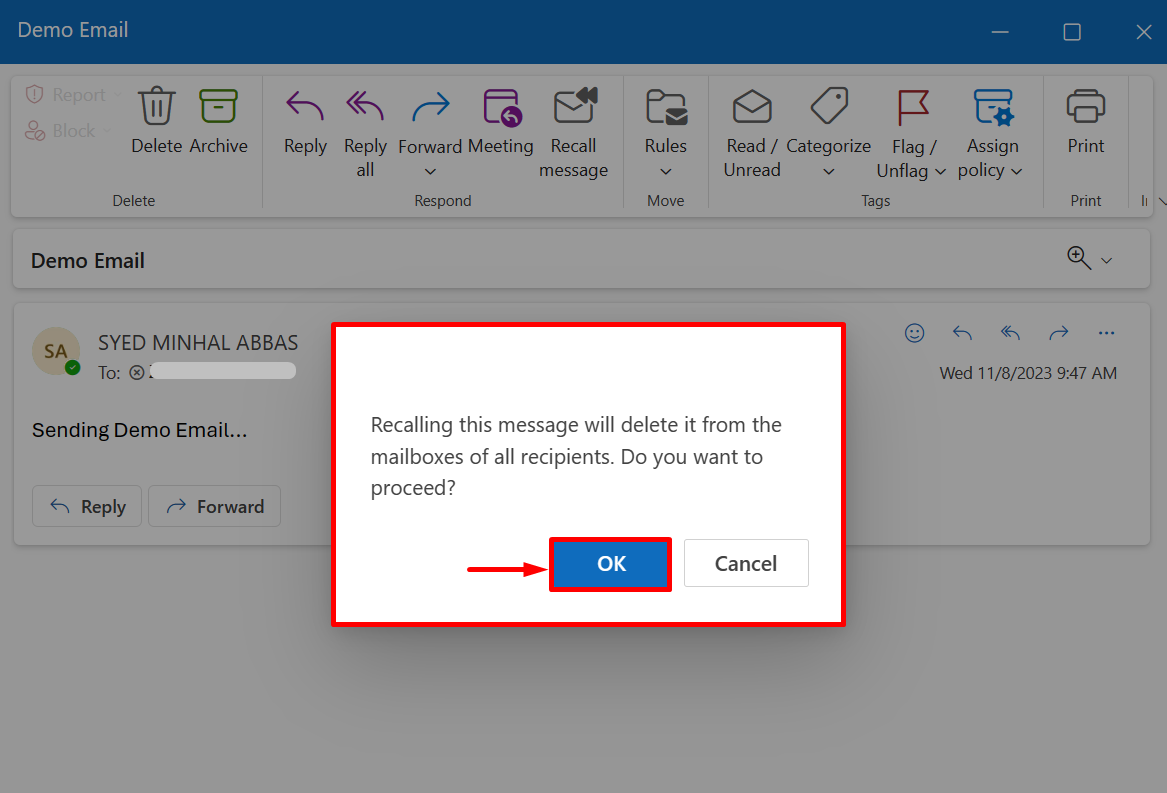The height and width of the screenshot is (793, 1167).
Task: Click the Meeting reply icon
Action: [x=501, y=106]
